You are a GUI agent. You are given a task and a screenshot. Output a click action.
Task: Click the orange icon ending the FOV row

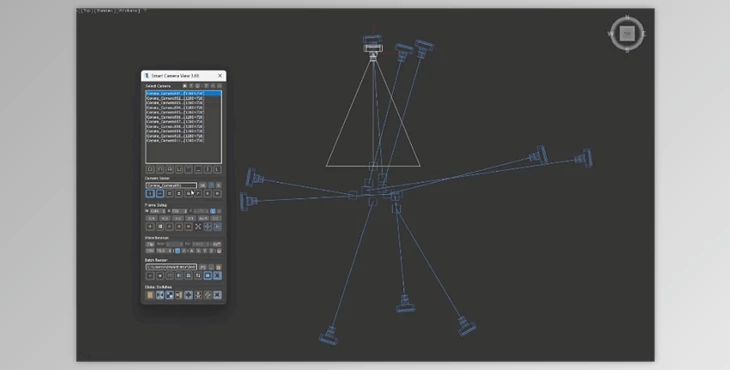219,251
